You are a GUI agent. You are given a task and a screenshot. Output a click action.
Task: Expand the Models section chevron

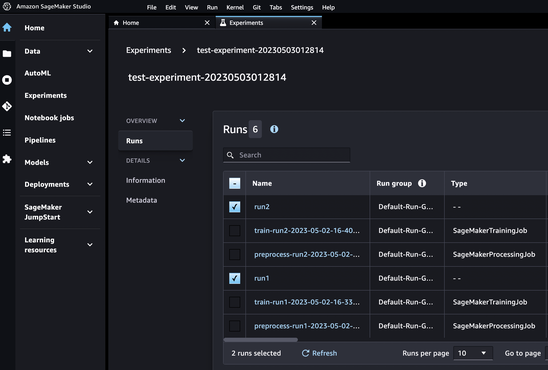90,162
